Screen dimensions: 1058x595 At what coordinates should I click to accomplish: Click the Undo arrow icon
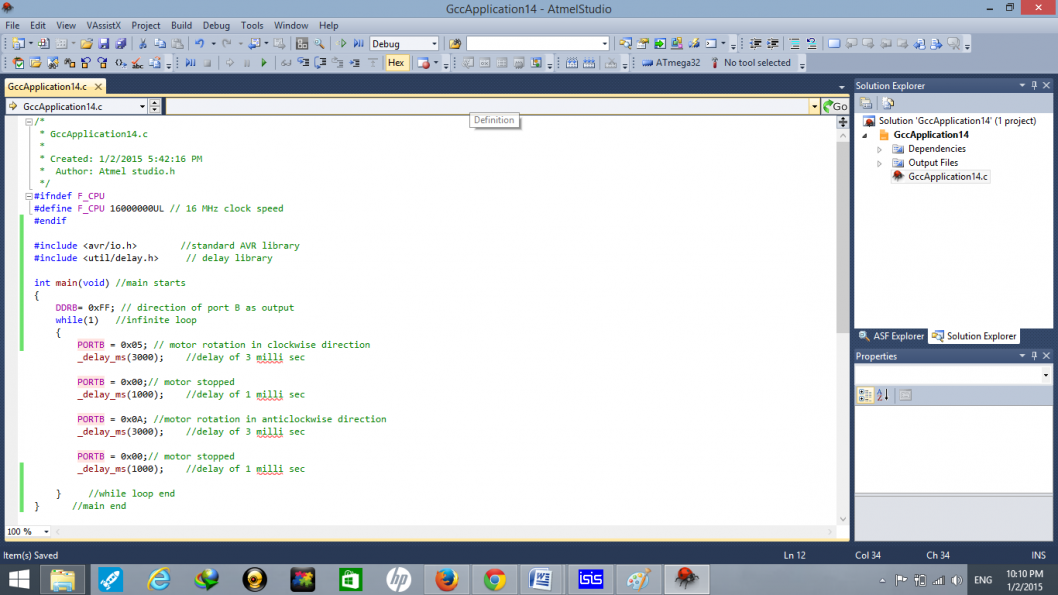click(200, 44)
